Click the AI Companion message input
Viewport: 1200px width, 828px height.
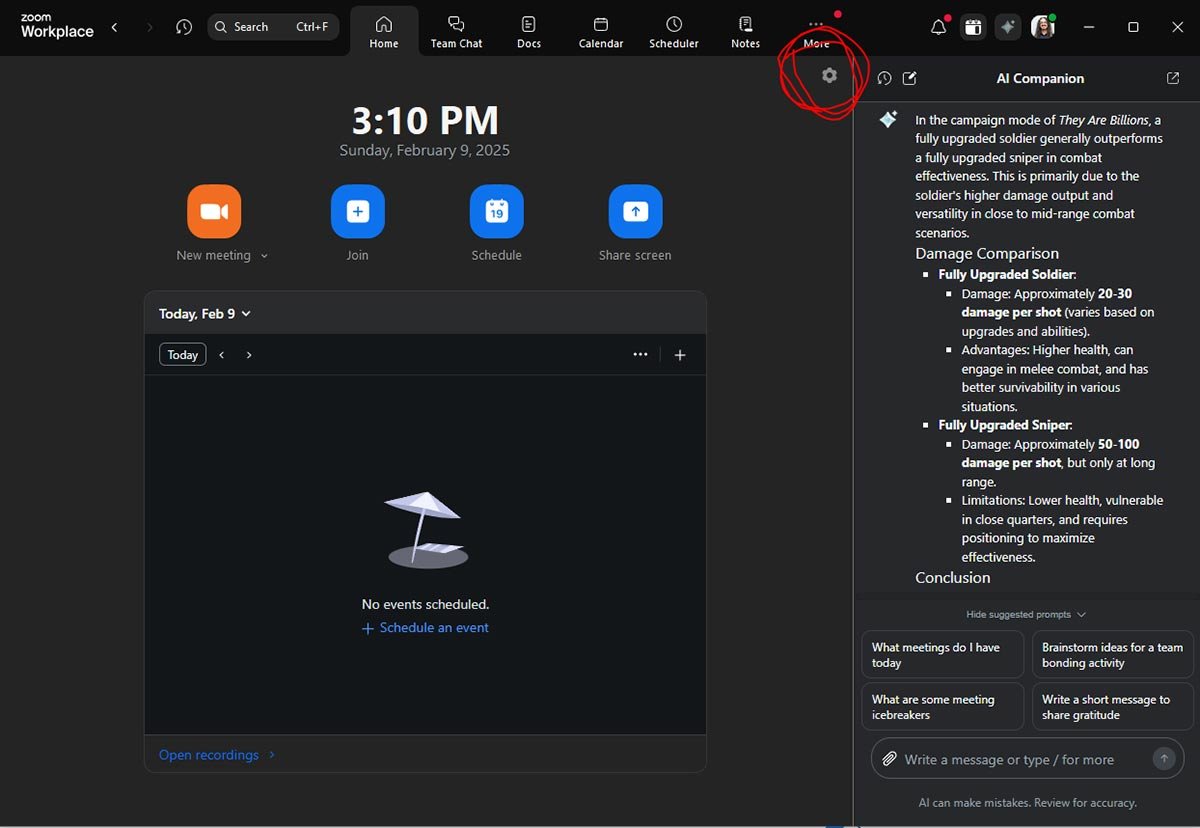[x=1027, y=759]
